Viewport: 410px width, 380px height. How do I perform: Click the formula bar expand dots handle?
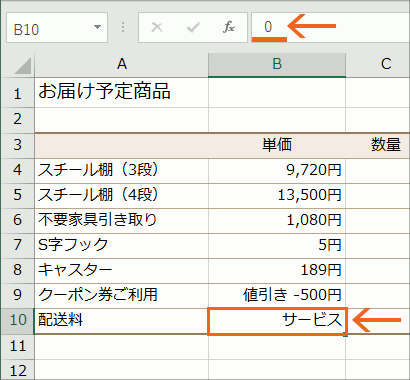[x=123, y=27]
